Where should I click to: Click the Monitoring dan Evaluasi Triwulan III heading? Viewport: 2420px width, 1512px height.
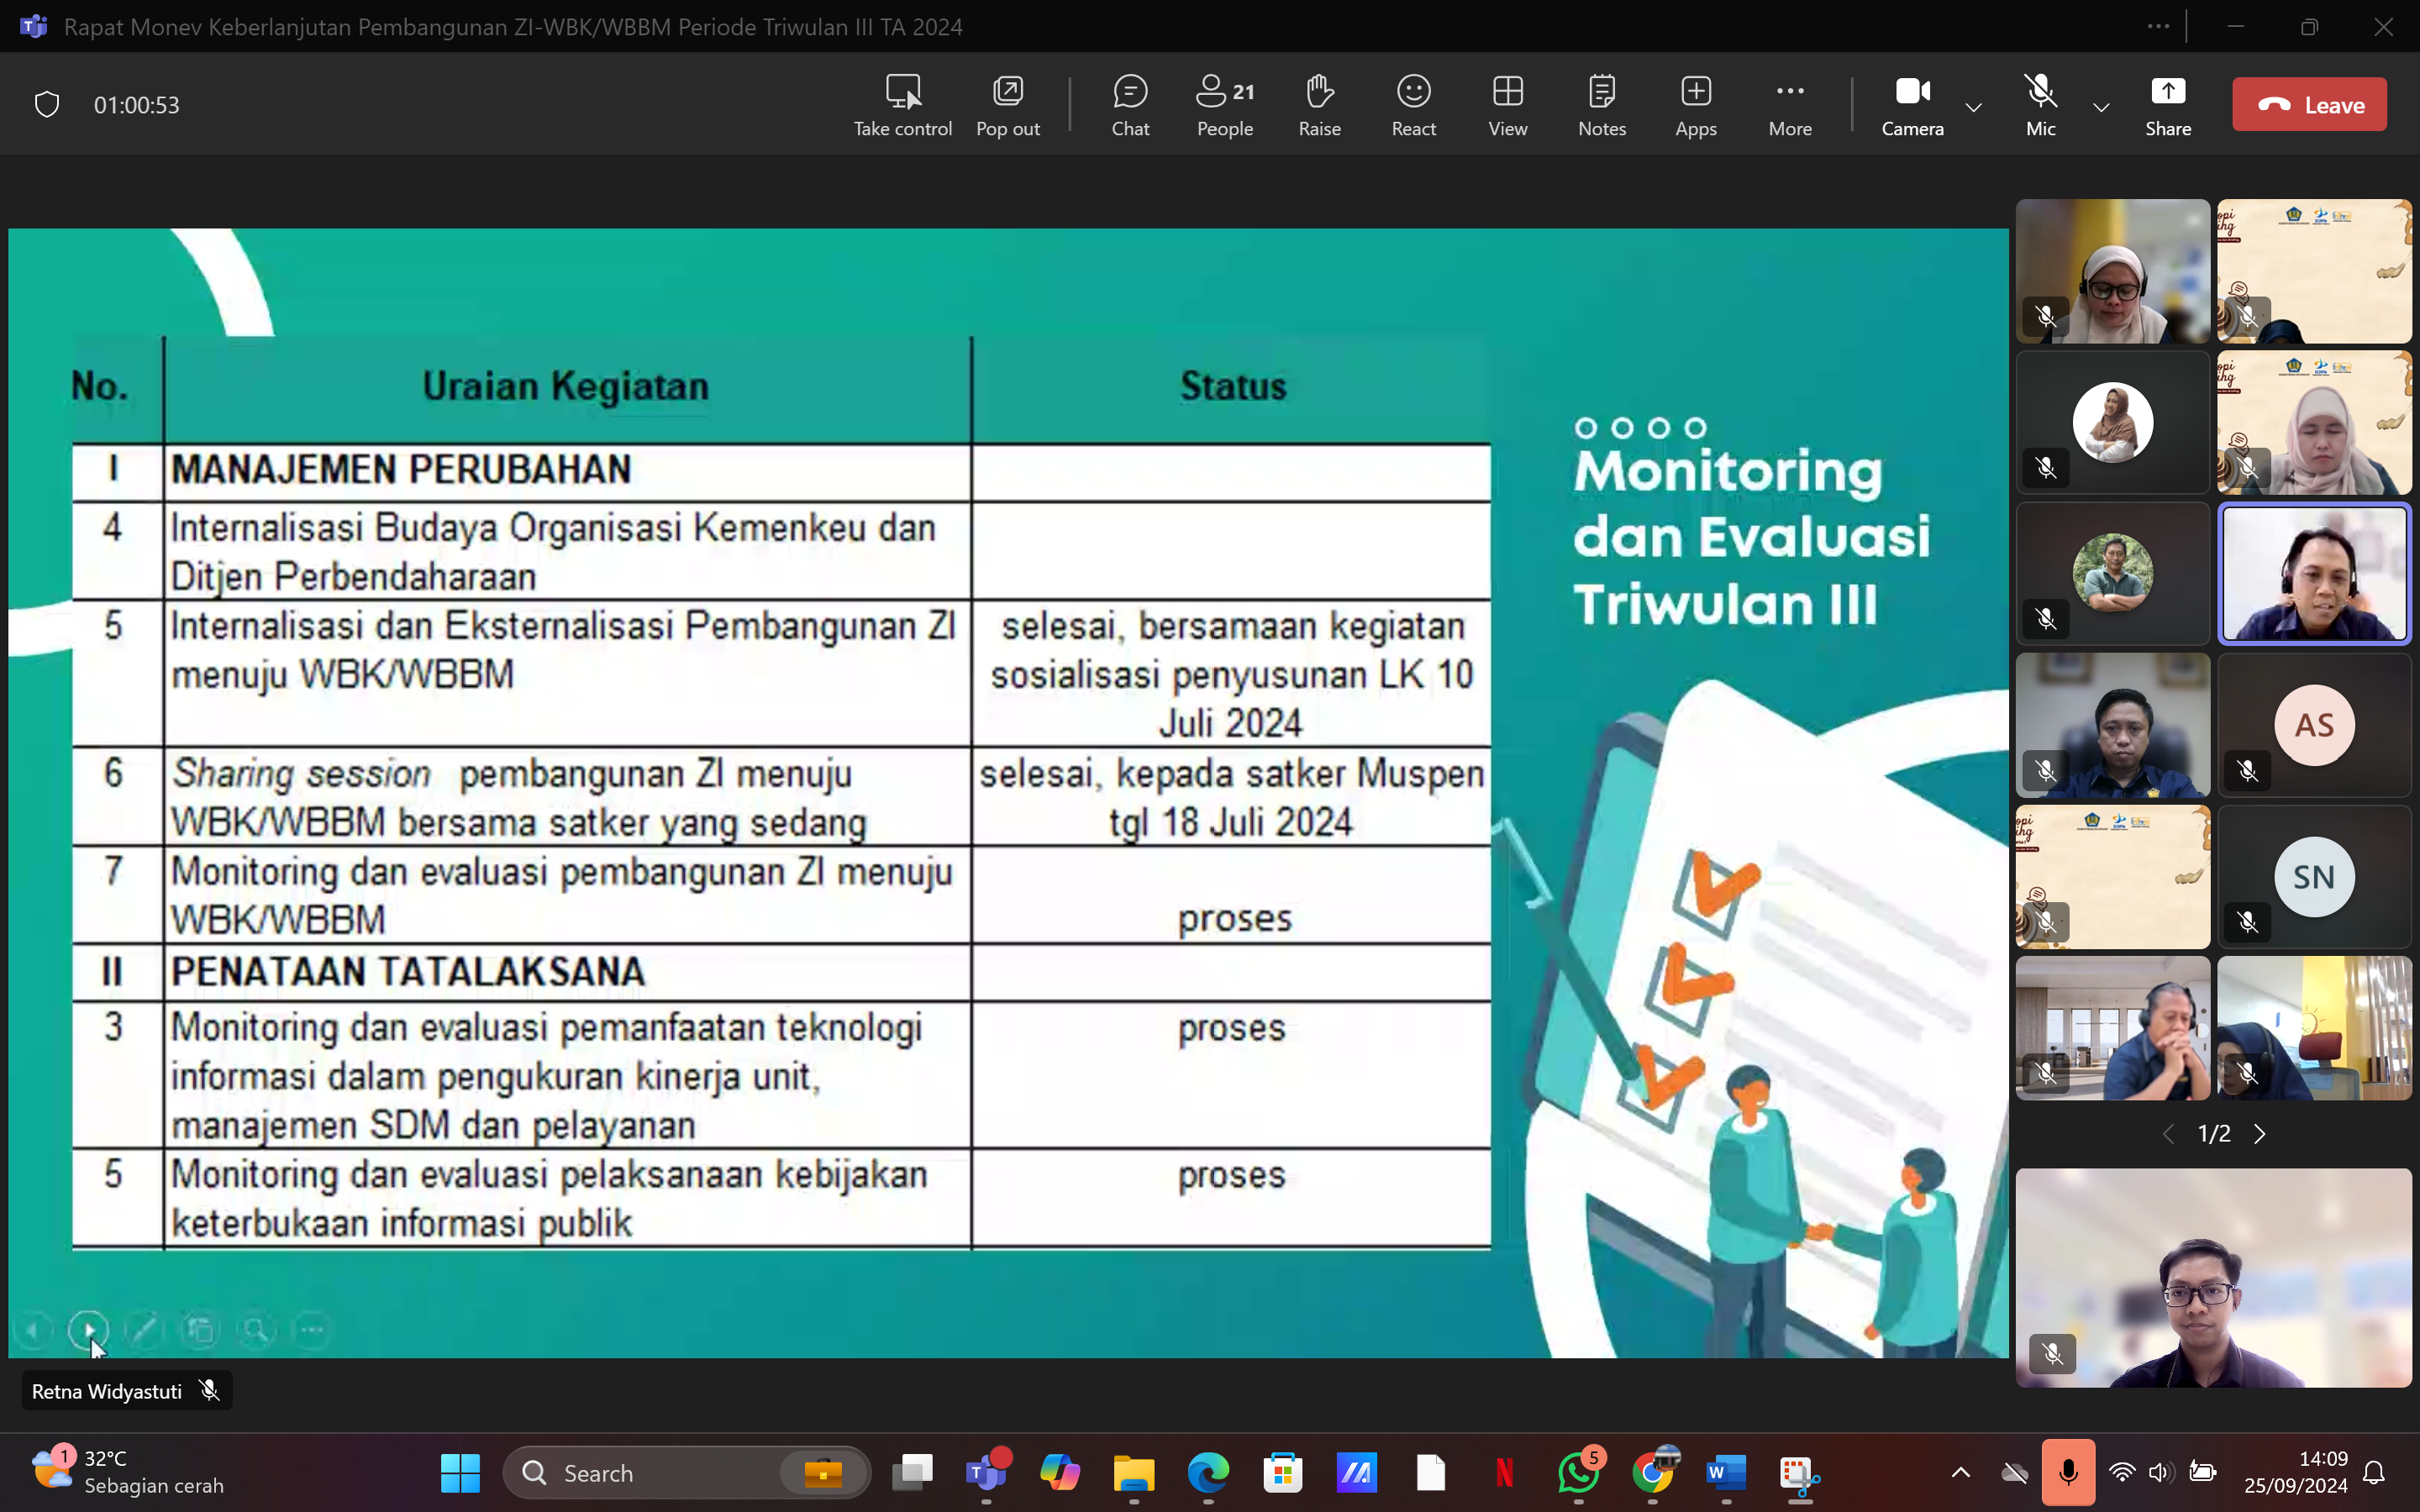pyautogui.click(x=1750, y=538)
